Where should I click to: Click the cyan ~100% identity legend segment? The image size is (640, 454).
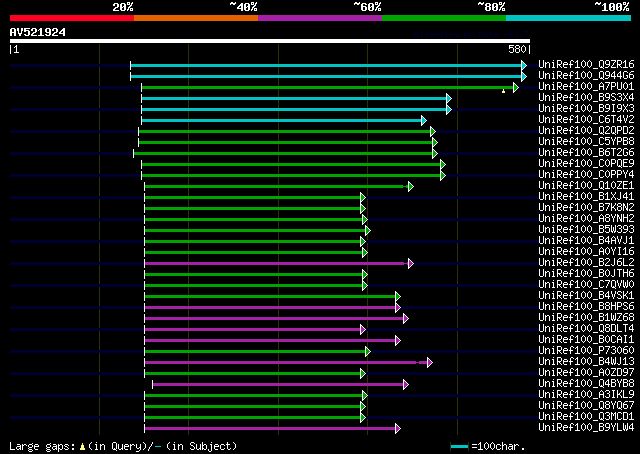pyautogui.click(x=569, y=18)
